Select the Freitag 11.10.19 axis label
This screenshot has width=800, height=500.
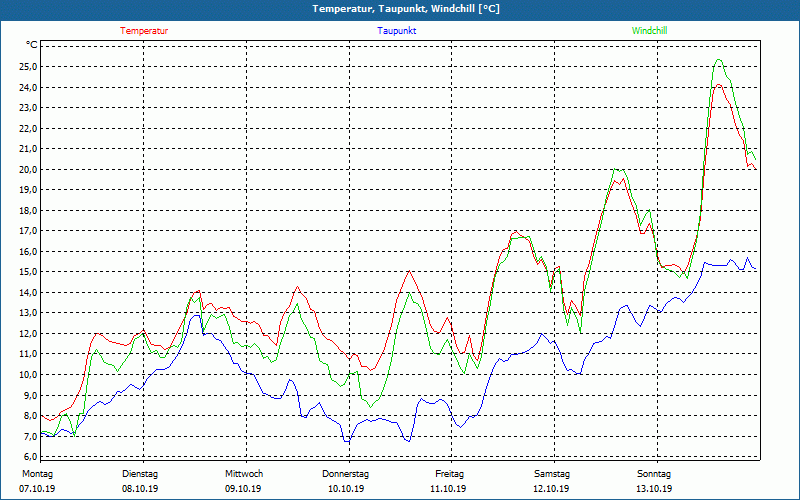pyautogui.click(x=449, y=481)
